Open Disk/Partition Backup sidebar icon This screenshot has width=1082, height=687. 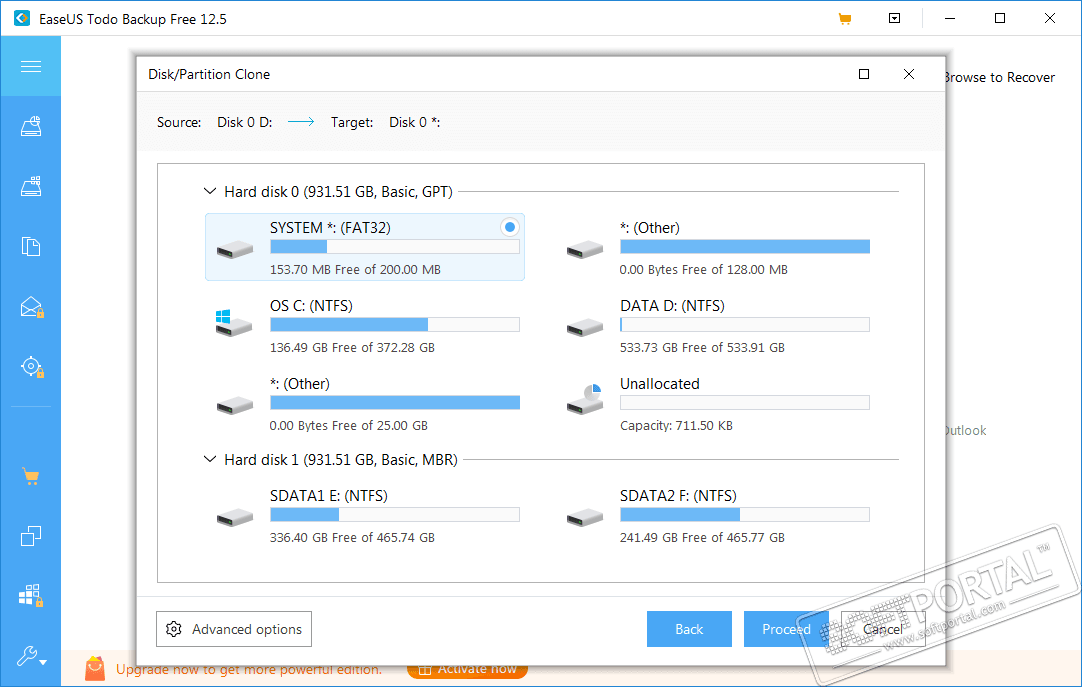[x=31, y=126]
